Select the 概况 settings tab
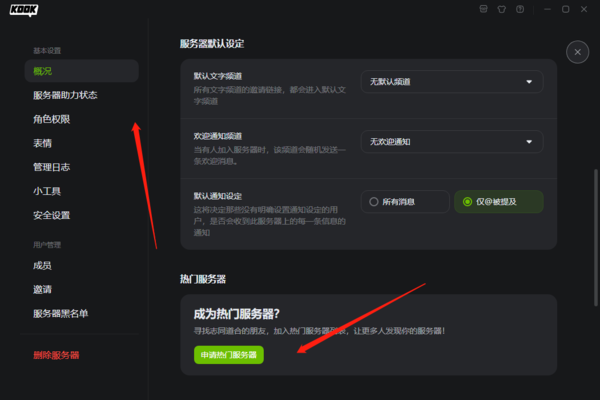Screen dimensions: 600x400 coord(82,71)
